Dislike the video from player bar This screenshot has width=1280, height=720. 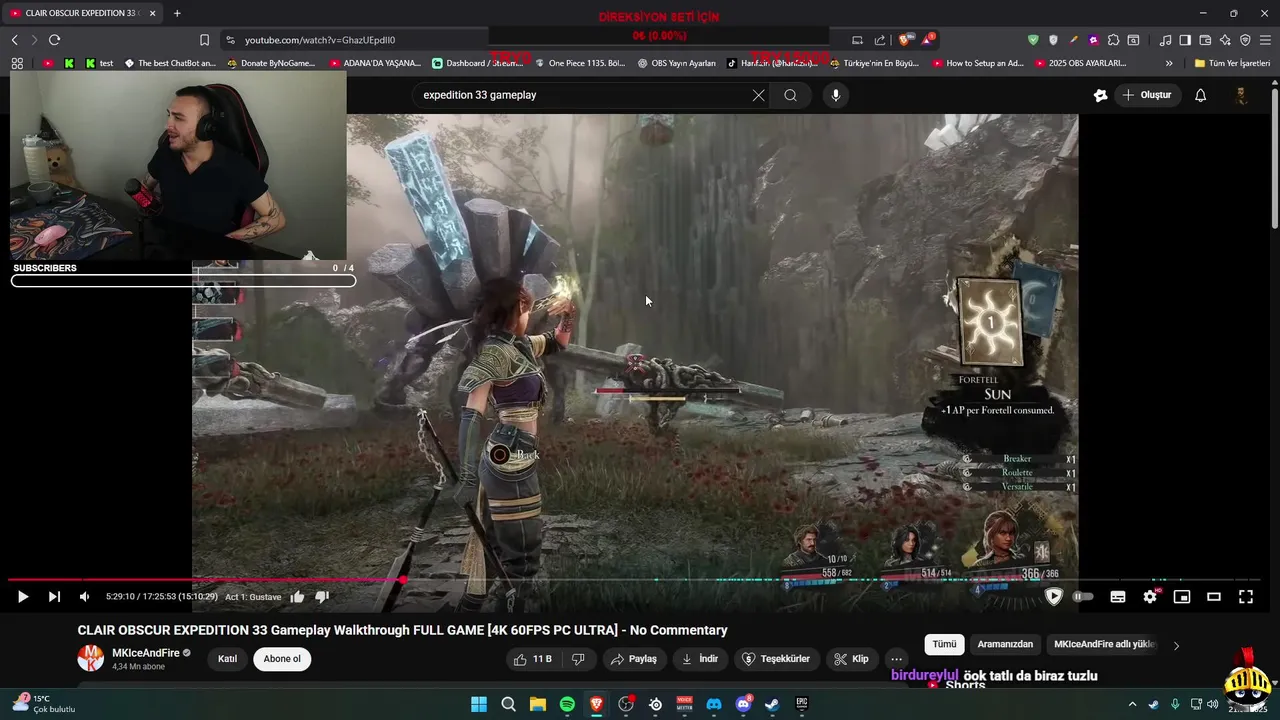(322, 597)
